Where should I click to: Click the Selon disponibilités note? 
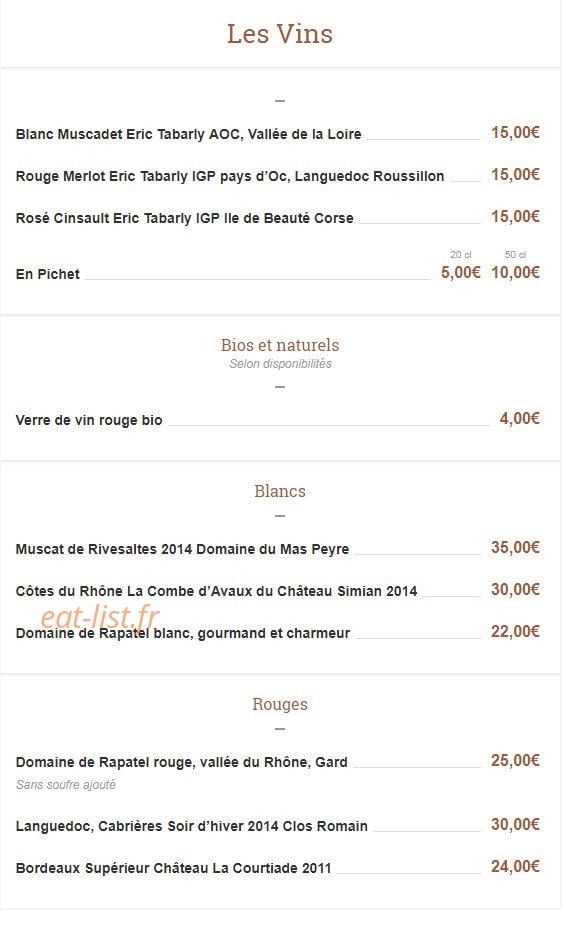click(280, 364)
